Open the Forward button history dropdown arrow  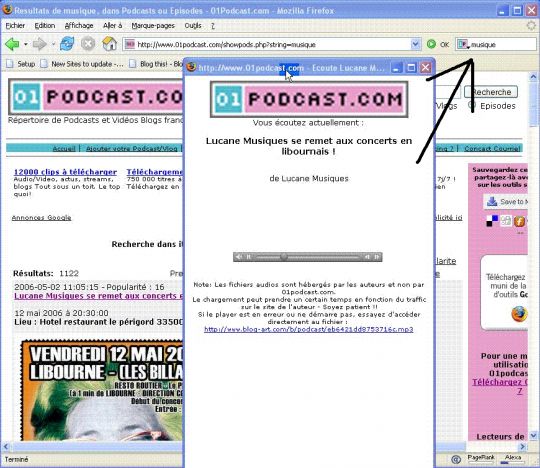click(x=53, y=44)
